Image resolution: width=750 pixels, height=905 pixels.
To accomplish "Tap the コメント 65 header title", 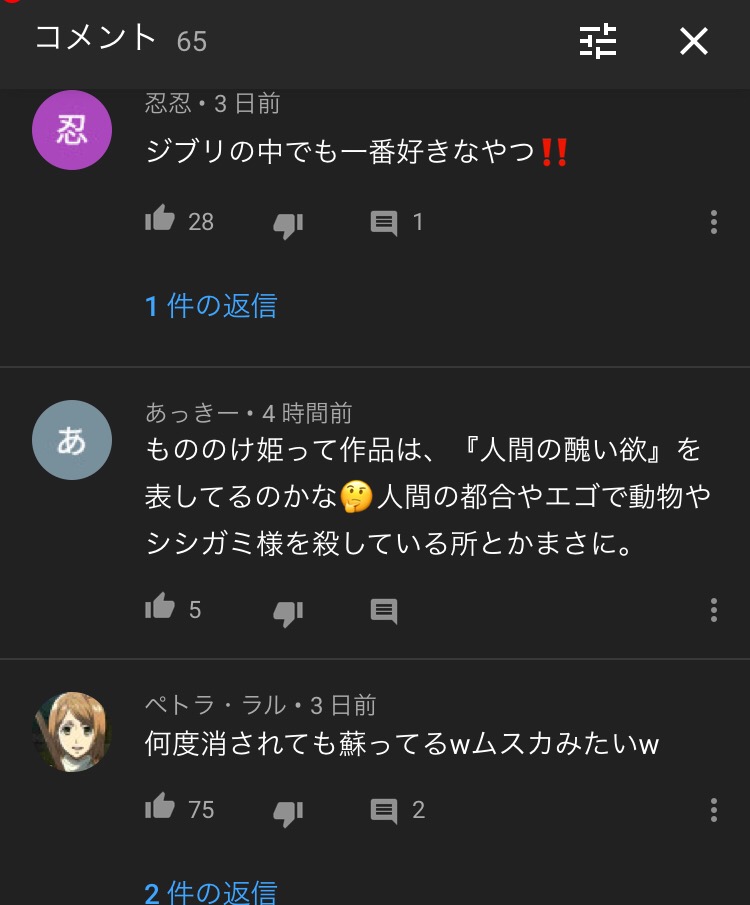I will [121, 39].
